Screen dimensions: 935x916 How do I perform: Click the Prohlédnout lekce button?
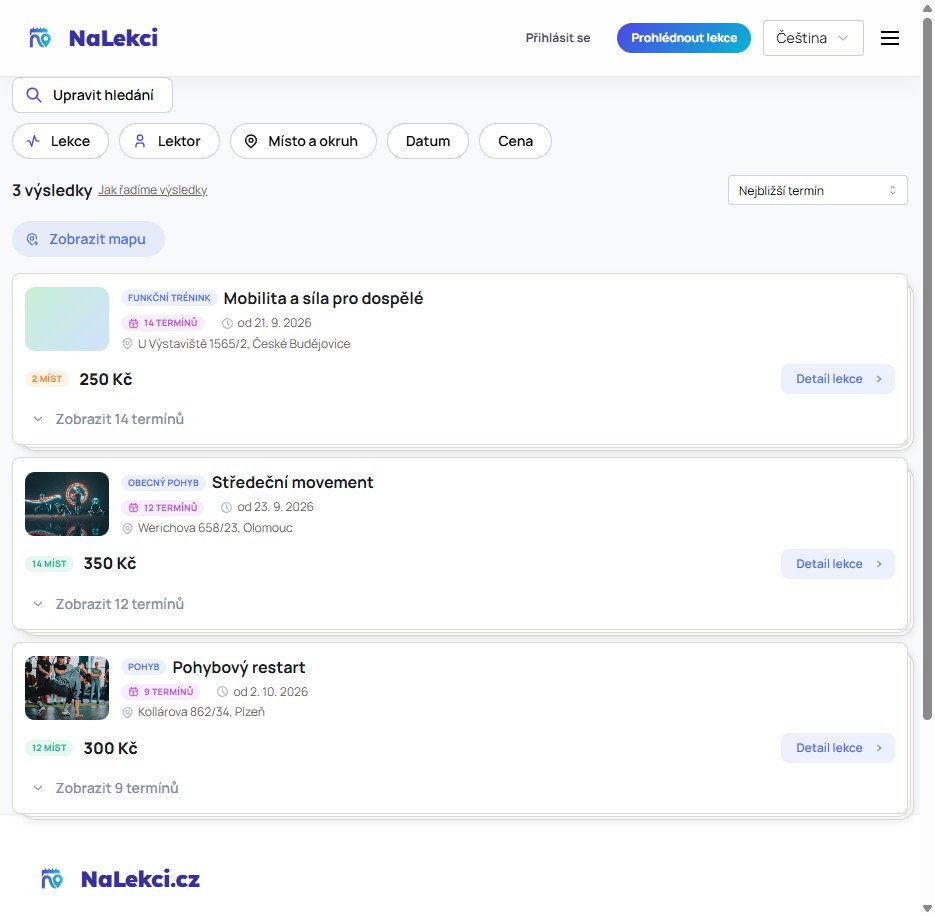pyautogui.click(x=683, y=38)
